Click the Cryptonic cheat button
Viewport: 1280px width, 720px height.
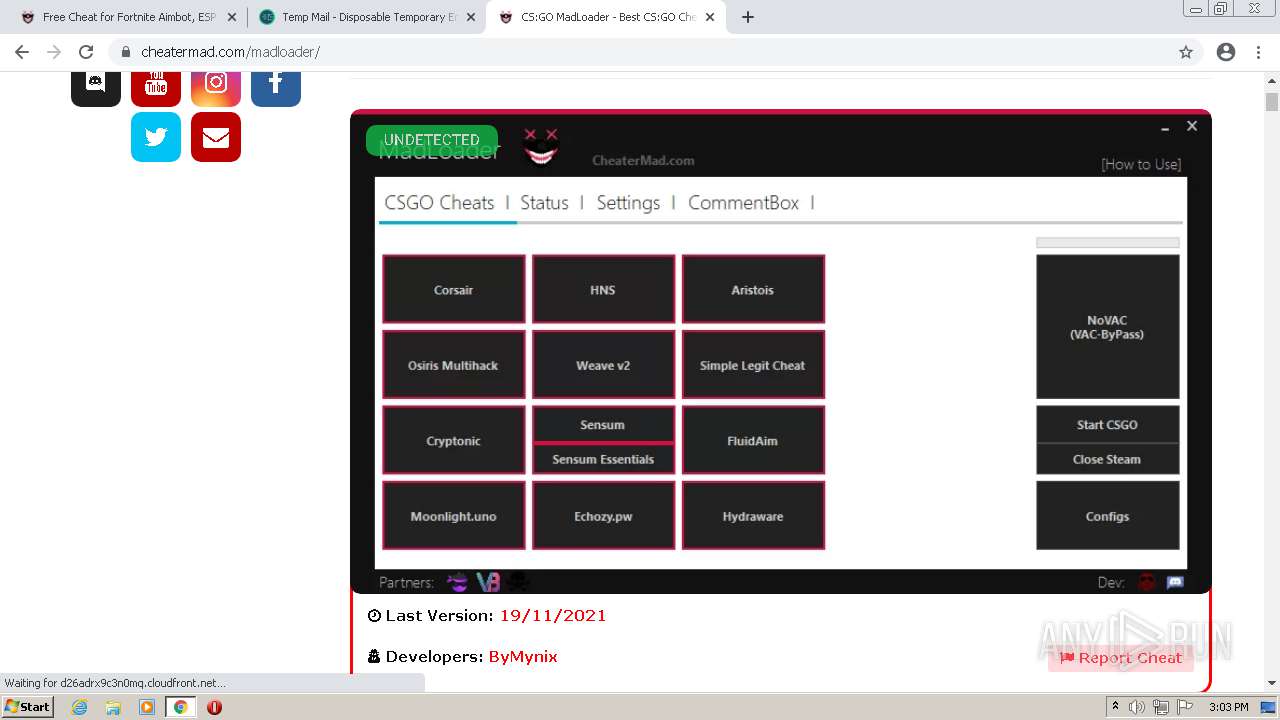click(x=454, y=441)
